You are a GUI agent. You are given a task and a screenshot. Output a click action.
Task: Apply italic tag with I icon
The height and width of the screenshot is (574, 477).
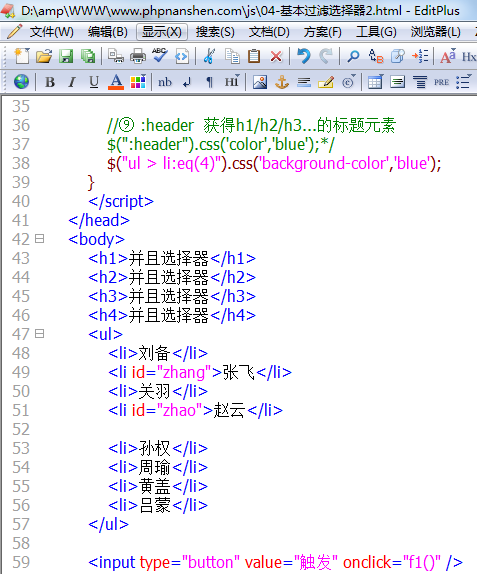(x=72, y=82)
